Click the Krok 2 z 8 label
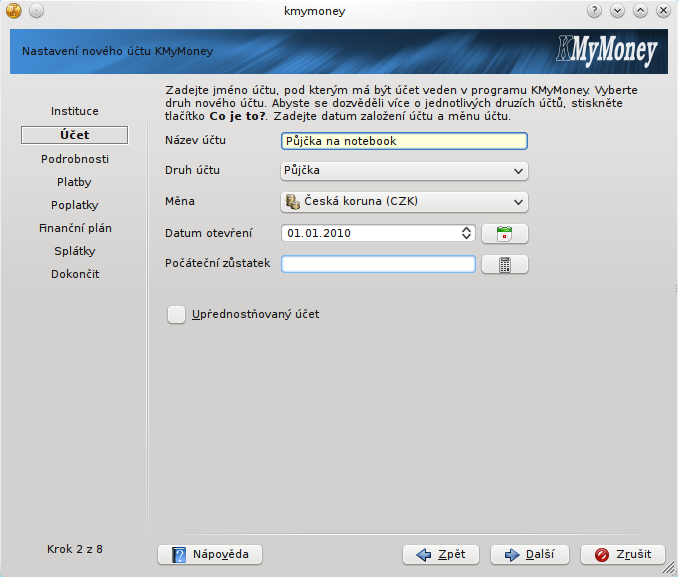The width and height of the screenshot is (678, 577). [x=75, y=549]
